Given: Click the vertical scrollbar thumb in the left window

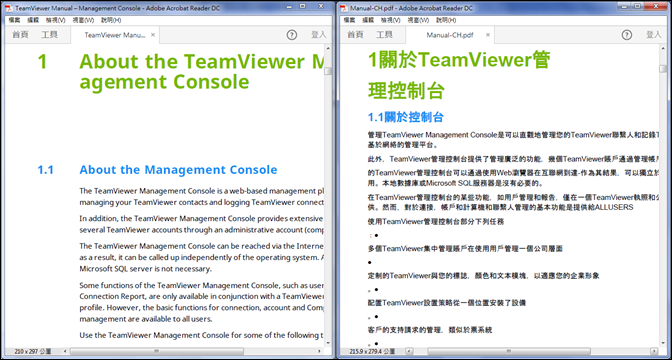Looking at the screenshot, I should coord(328,71).
